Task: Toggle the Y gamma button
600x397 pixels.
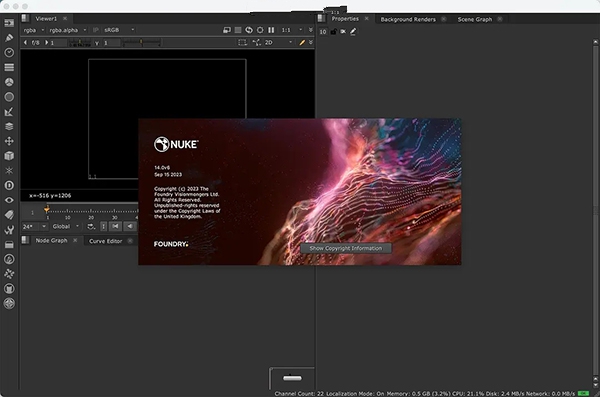Action: tap(97, 43)
